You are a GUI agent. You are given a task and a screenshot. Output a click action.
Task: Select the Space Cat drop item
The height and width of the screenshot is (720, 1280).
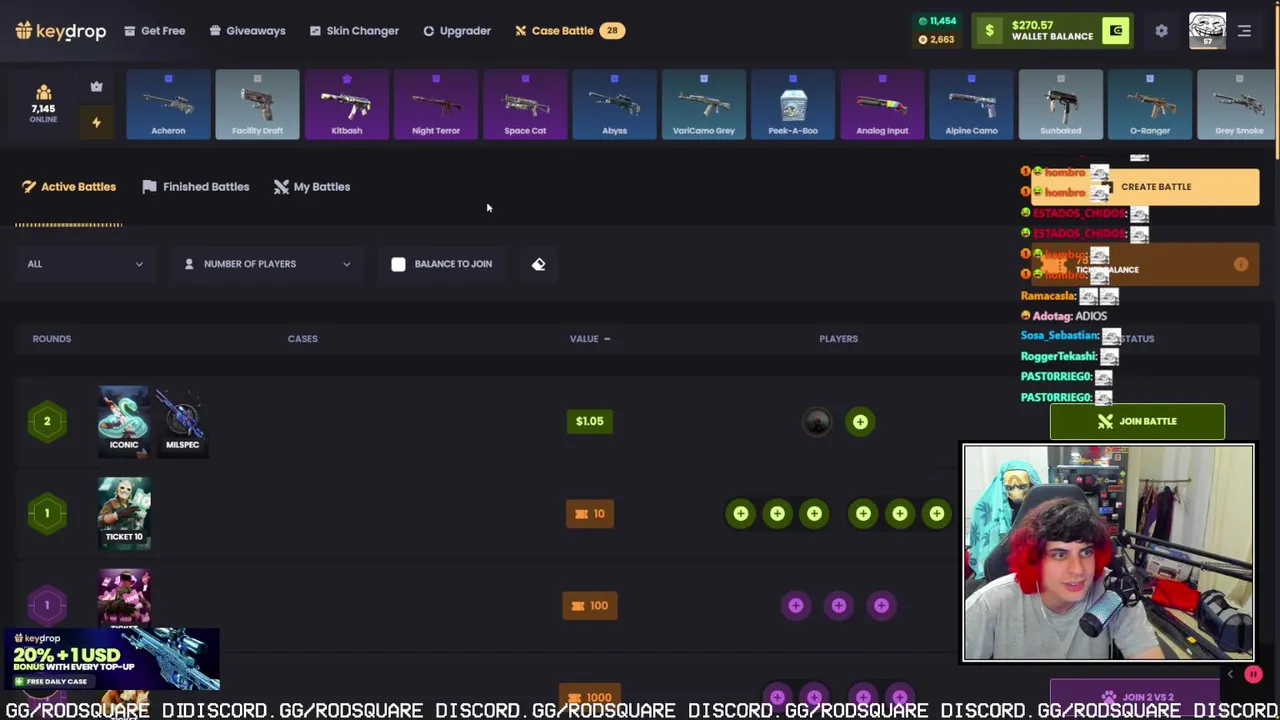[x=525, y=104]
